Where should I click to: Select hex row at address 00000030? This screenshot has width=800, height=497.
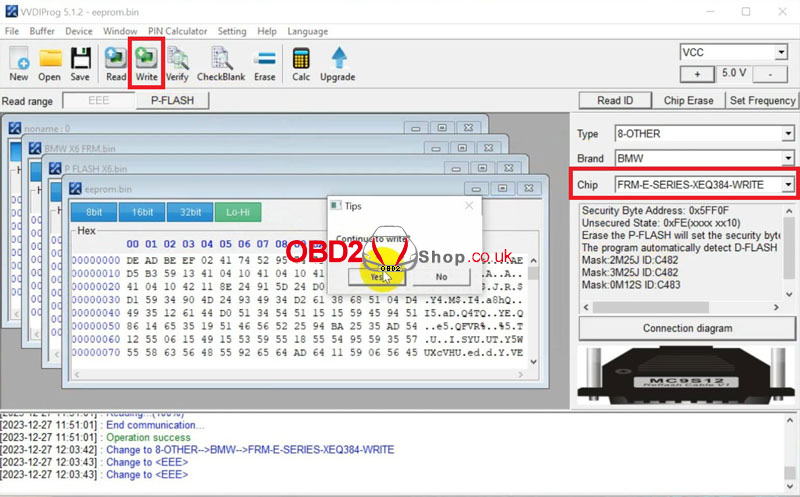pos(297,300)
